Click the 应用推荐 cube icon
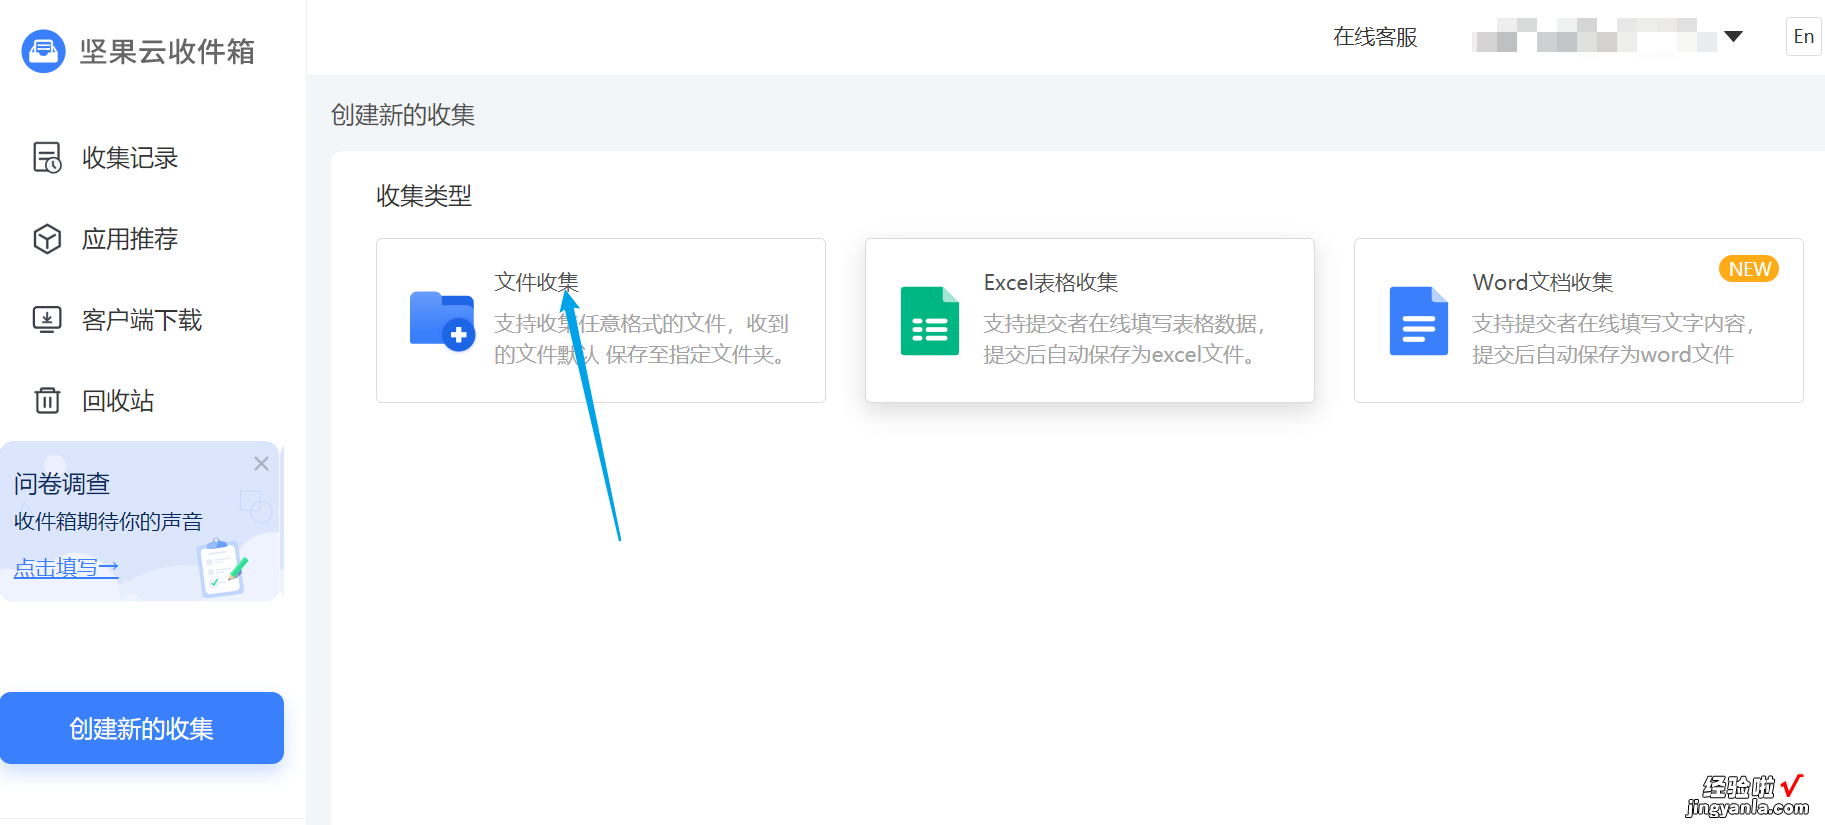 pyautogui.click(x=47, y=239)
